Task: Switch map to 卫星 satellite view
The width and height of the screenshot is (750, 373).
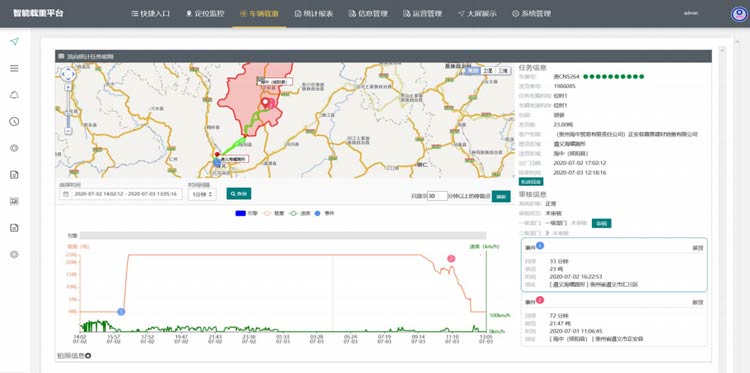Action: point(487,70)
